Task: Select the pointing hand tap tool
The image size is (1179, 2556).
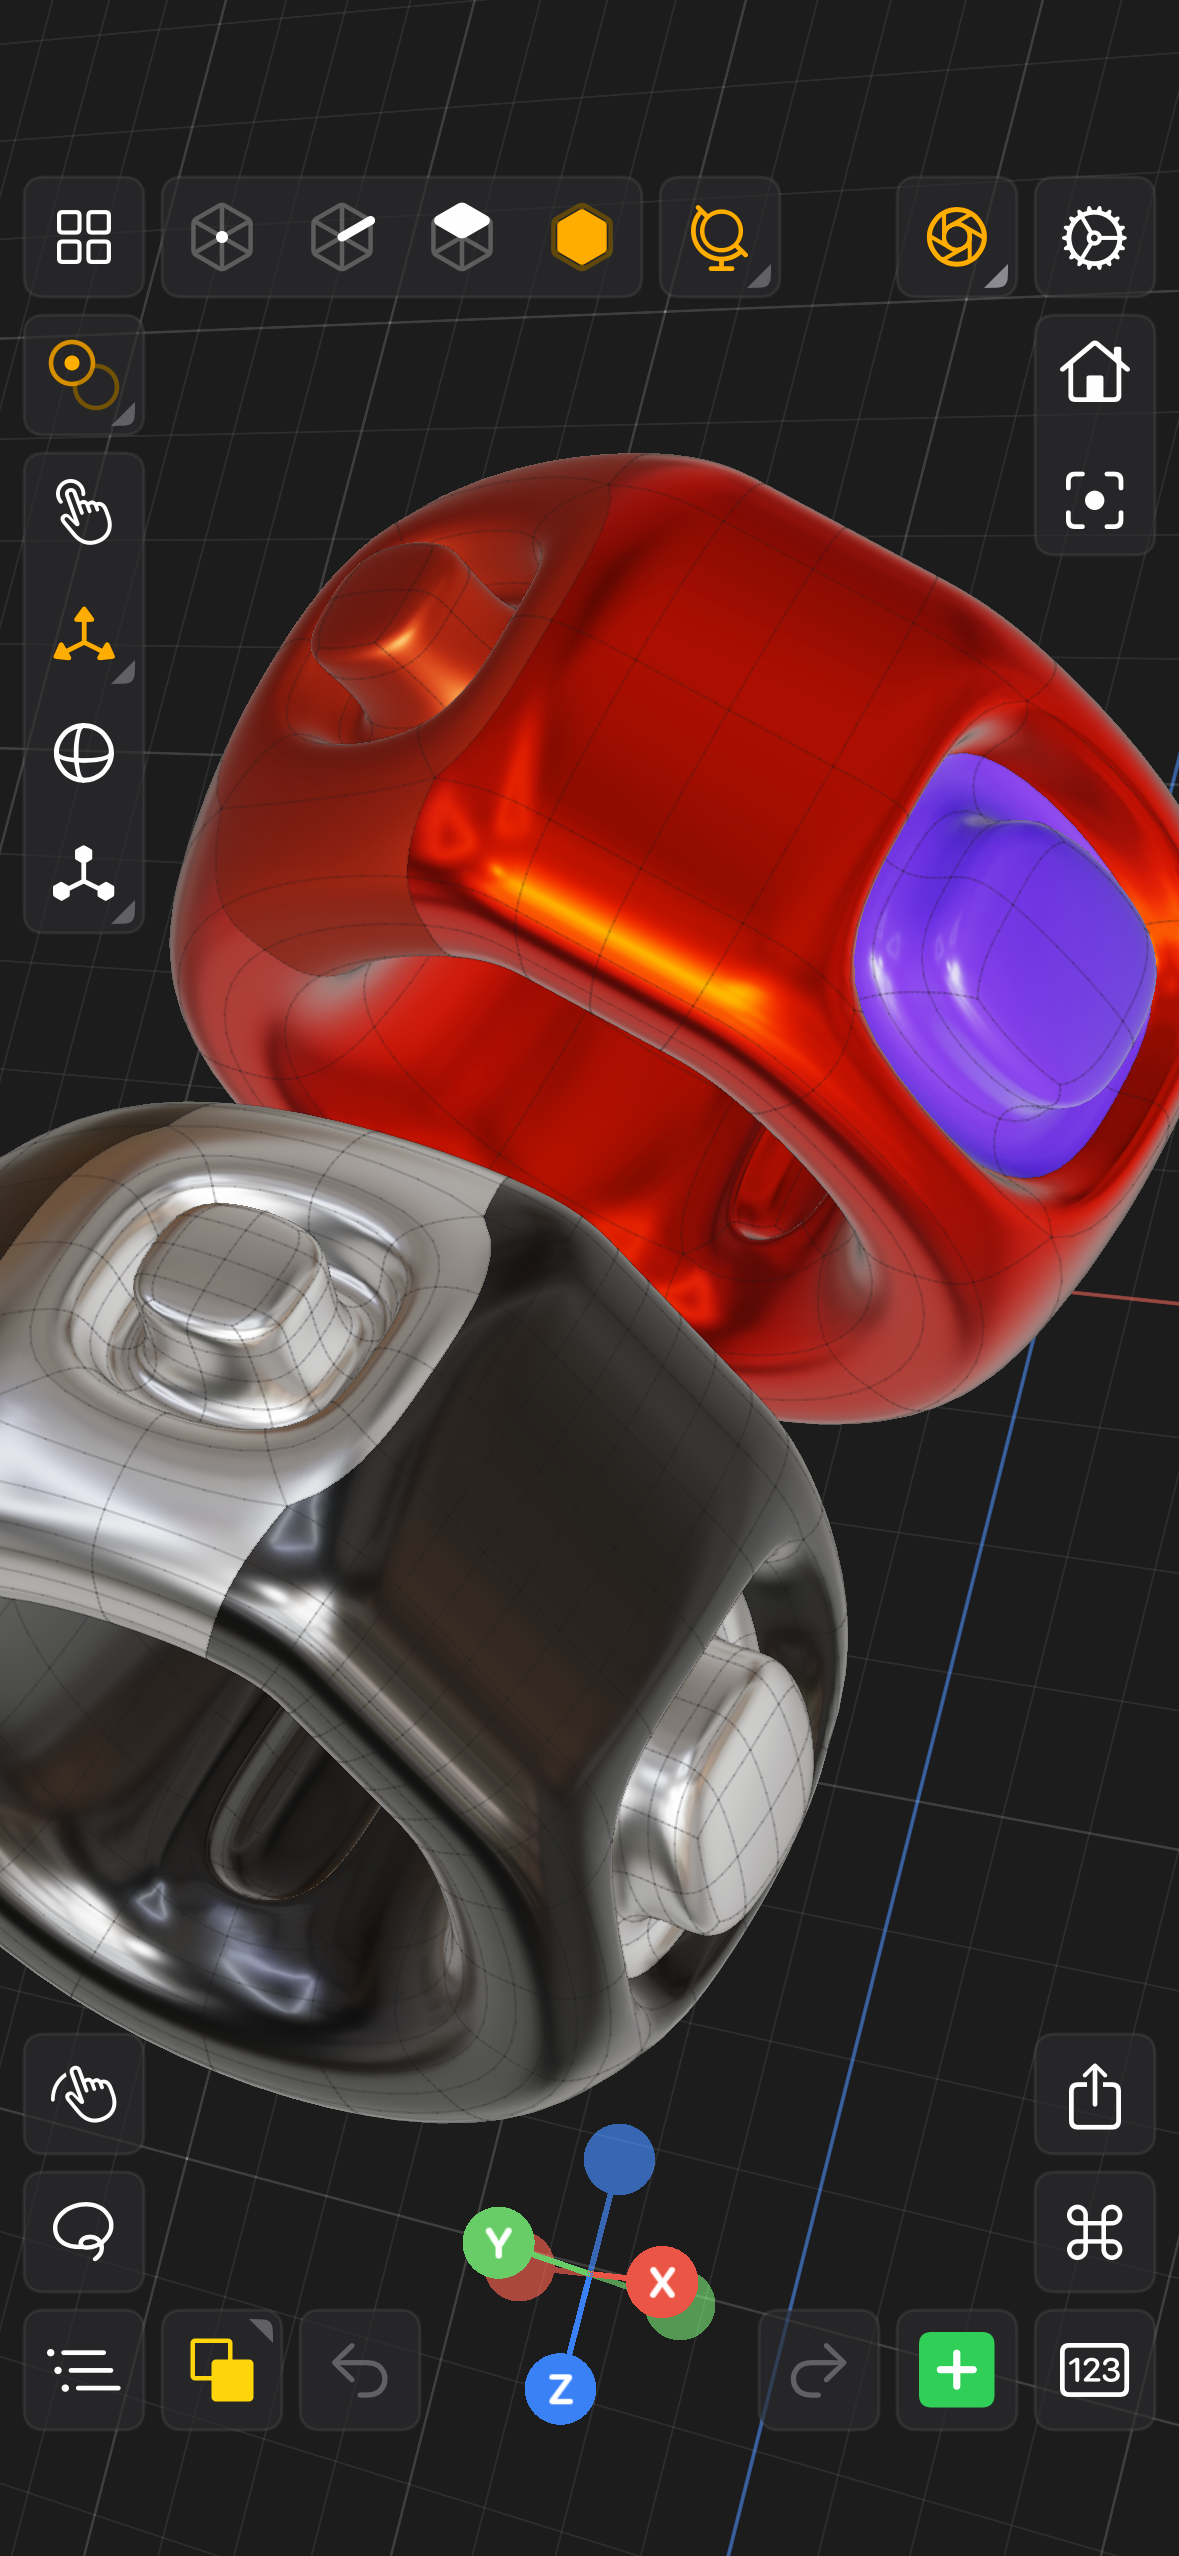Action: (x=84, y=511)
